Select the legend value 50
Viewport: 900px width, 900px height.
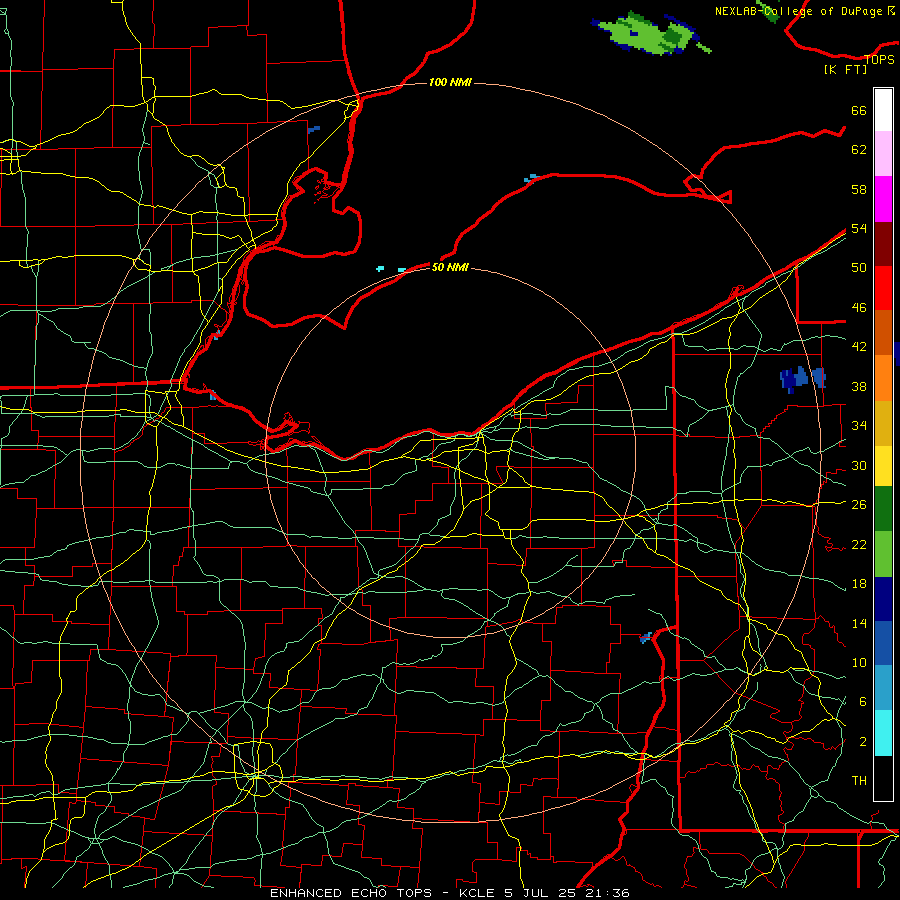pyautogui.click(x=859, y=268)
